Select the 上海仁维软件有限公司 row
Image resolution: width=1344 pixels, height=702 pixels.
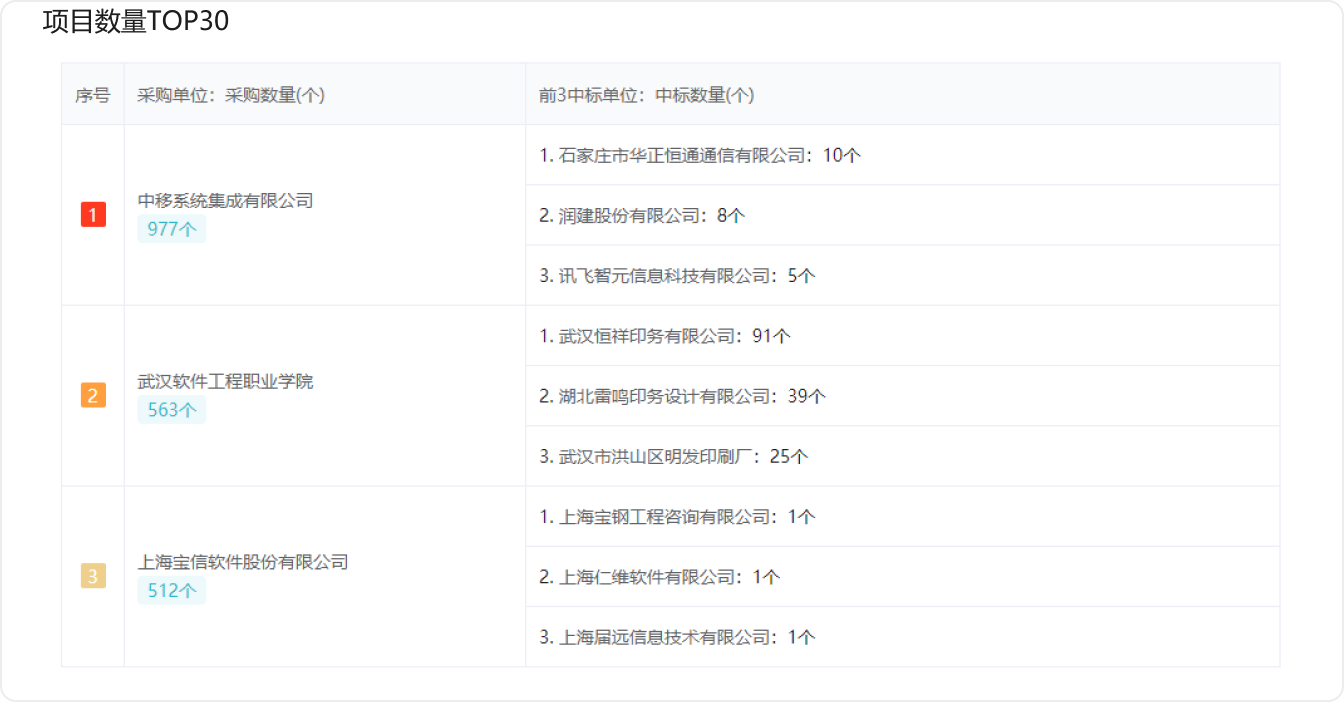pos(902,577)
